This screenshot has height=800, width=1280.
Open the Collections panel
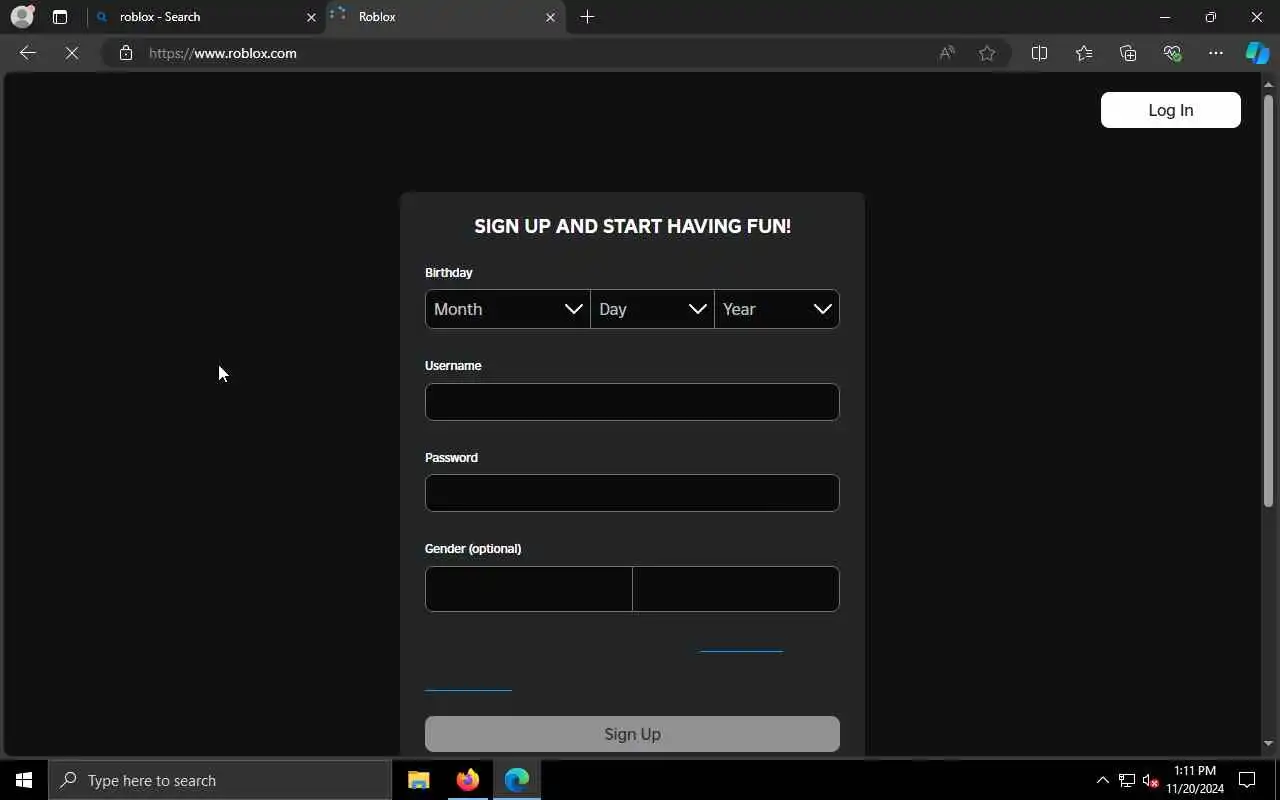(1128, 53)
